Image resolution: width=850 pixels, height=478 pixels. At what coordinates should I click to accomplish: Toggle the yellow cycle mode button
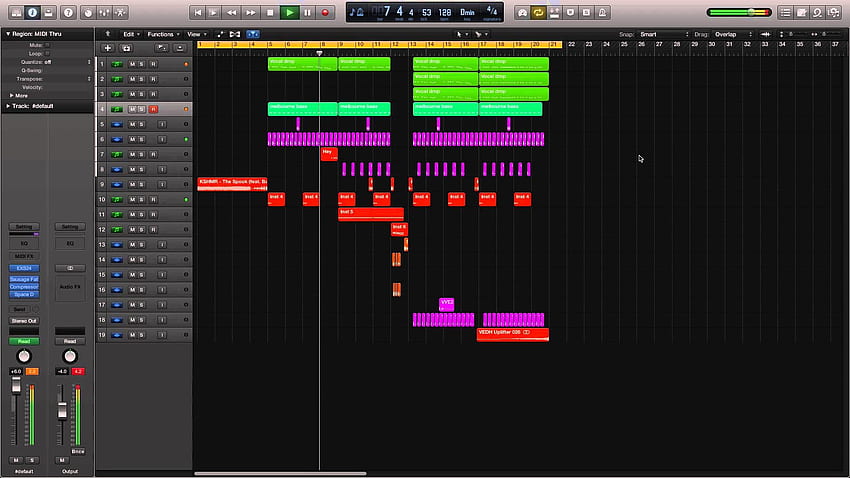(x=538, y=12)
